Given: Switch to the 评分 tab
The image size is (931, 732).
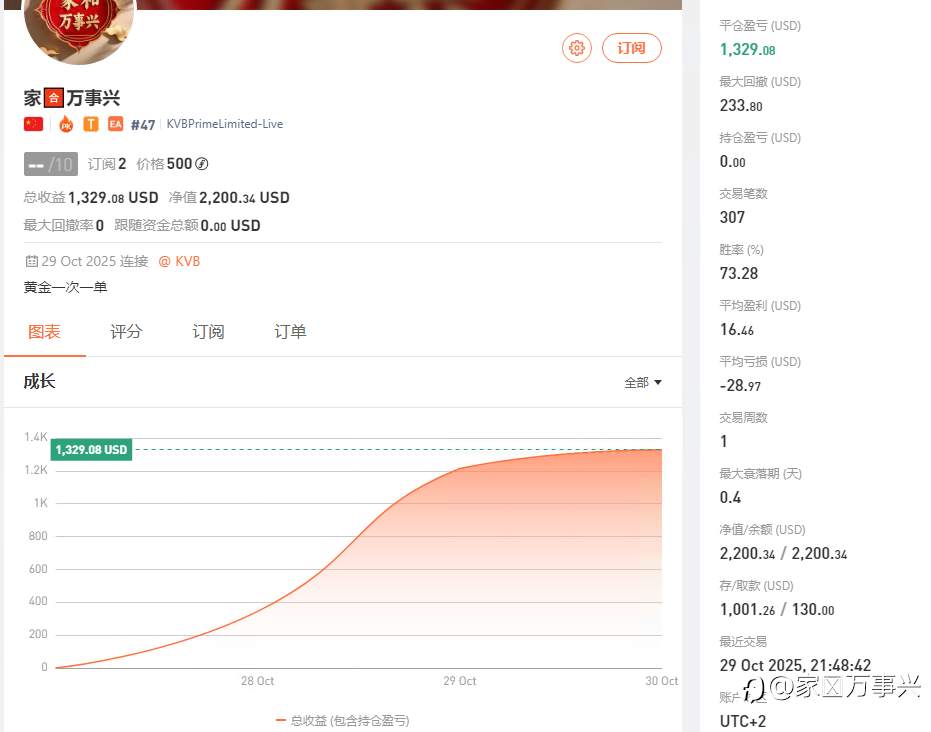Looking at the screenshot, I should point(126,332).
